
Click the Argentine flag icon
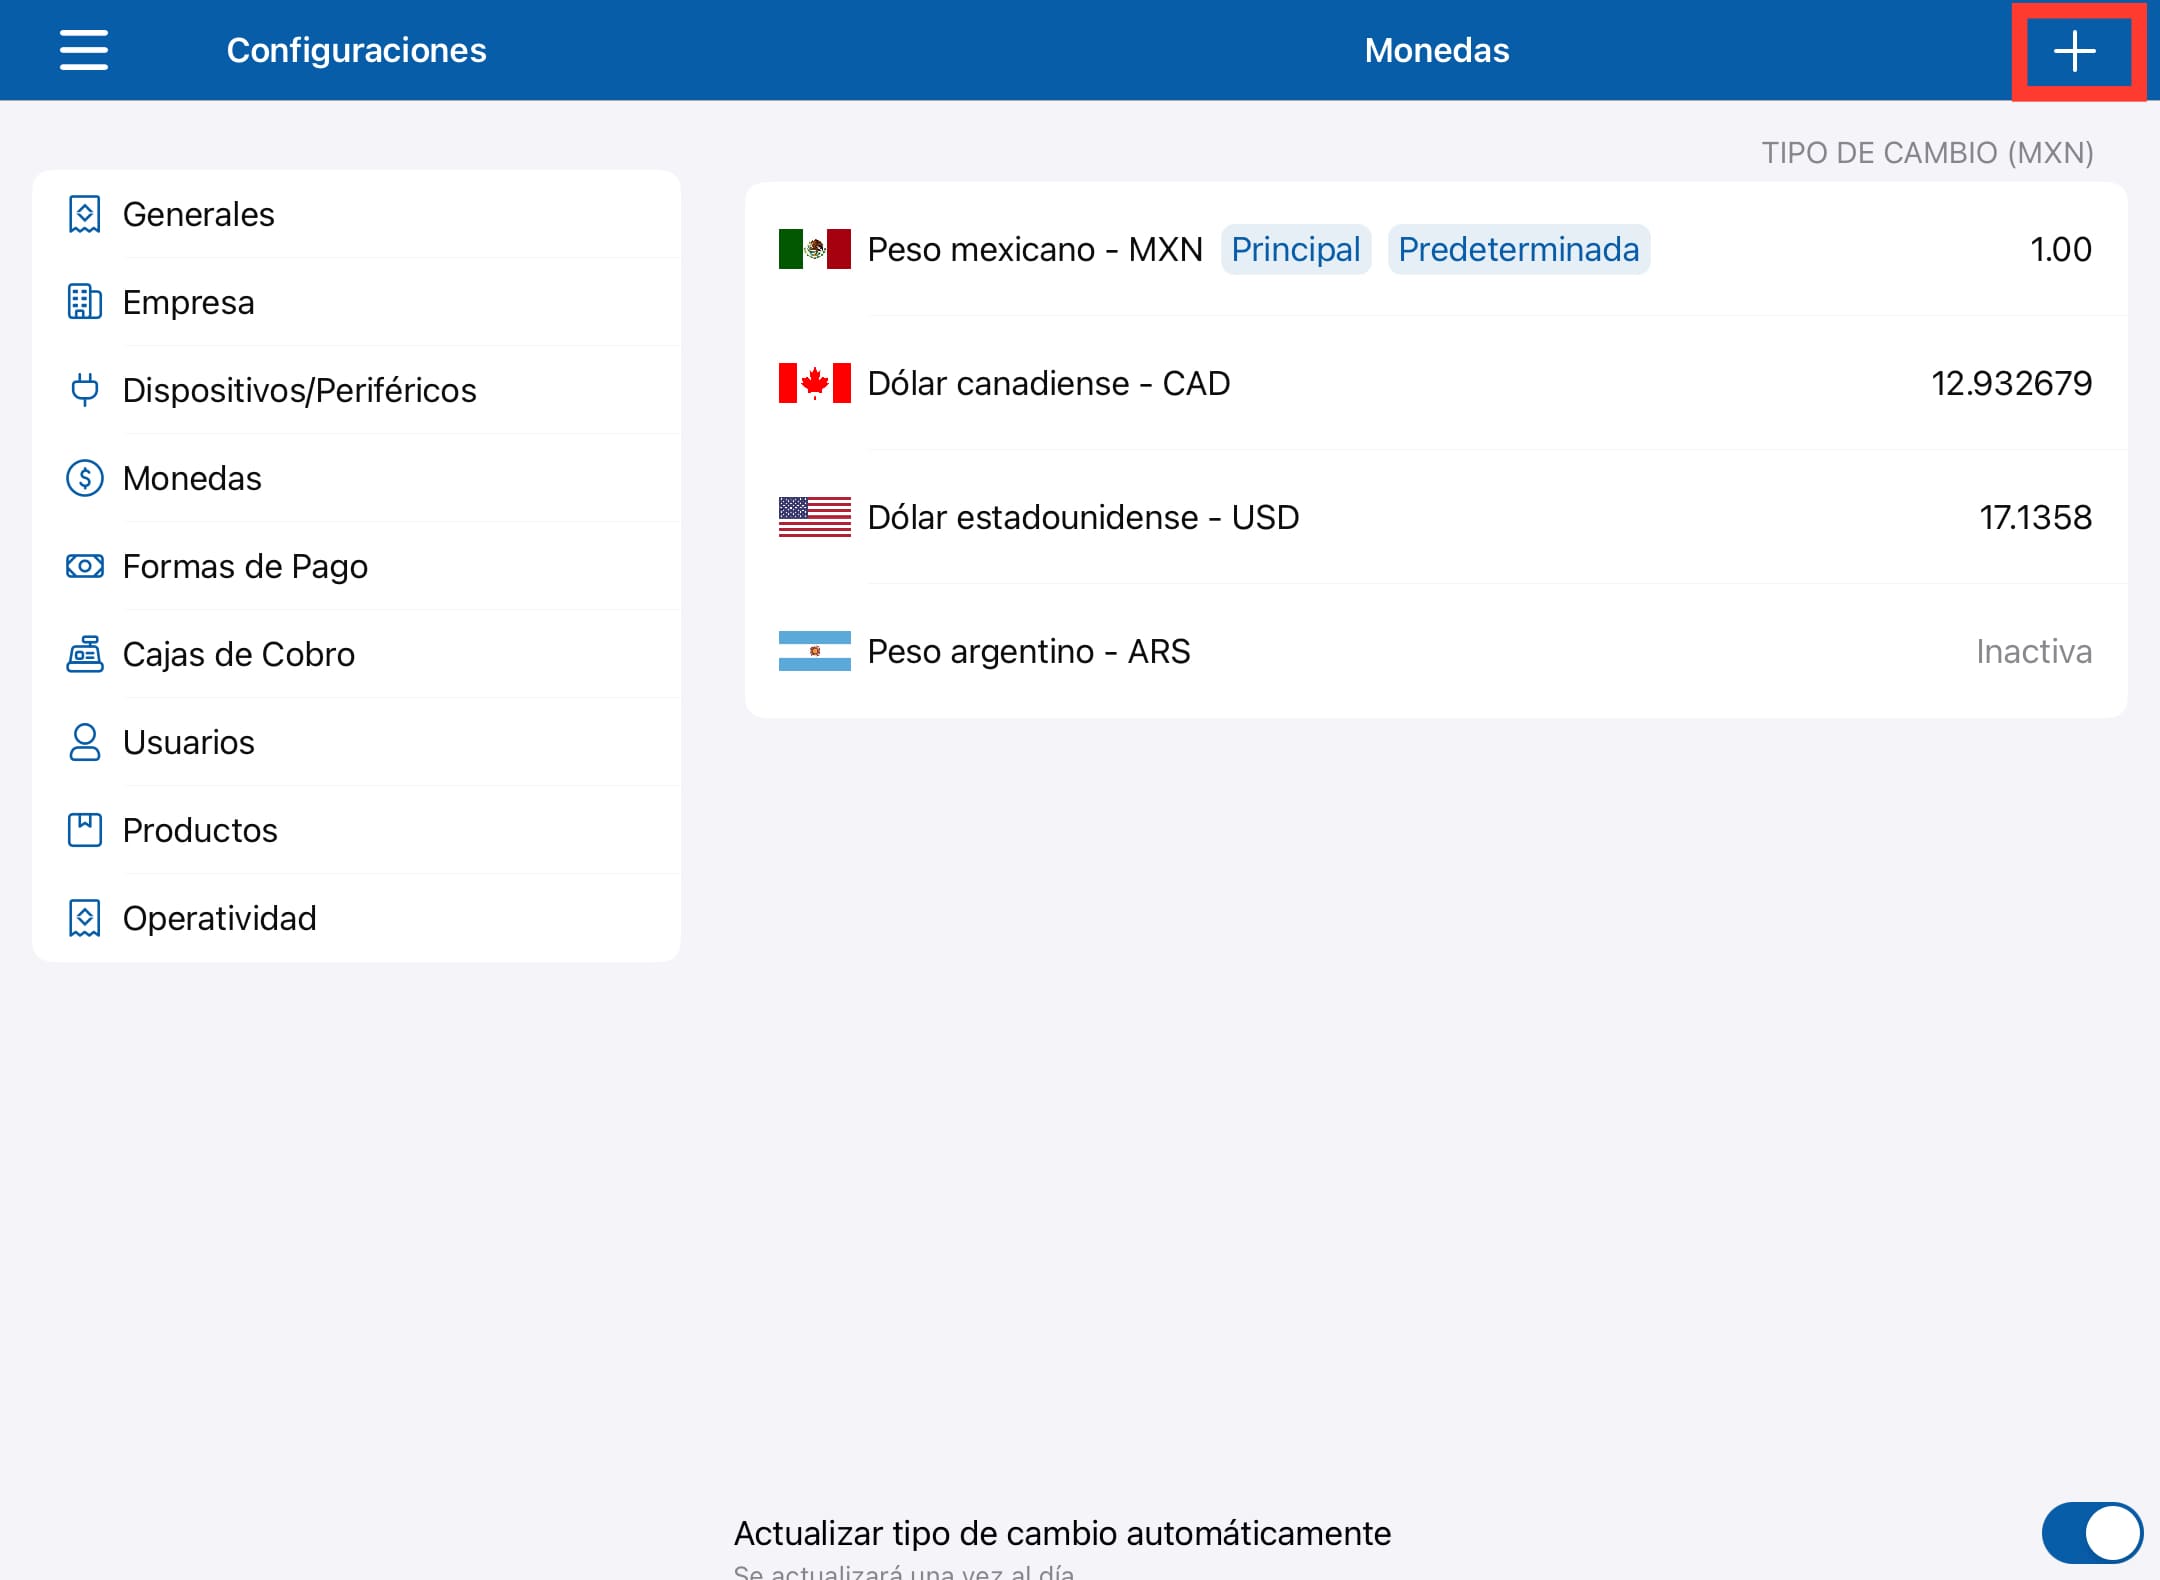coord(815,651)
